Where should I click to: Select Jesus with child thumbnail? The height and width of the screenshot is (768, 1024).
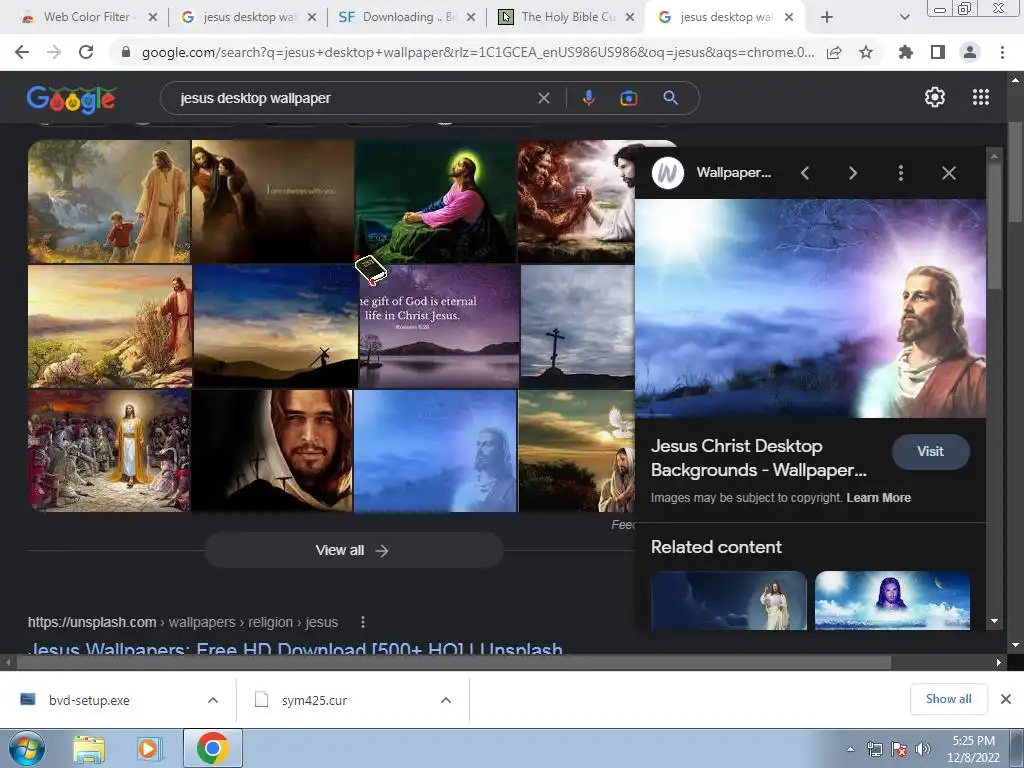(109, 201)
